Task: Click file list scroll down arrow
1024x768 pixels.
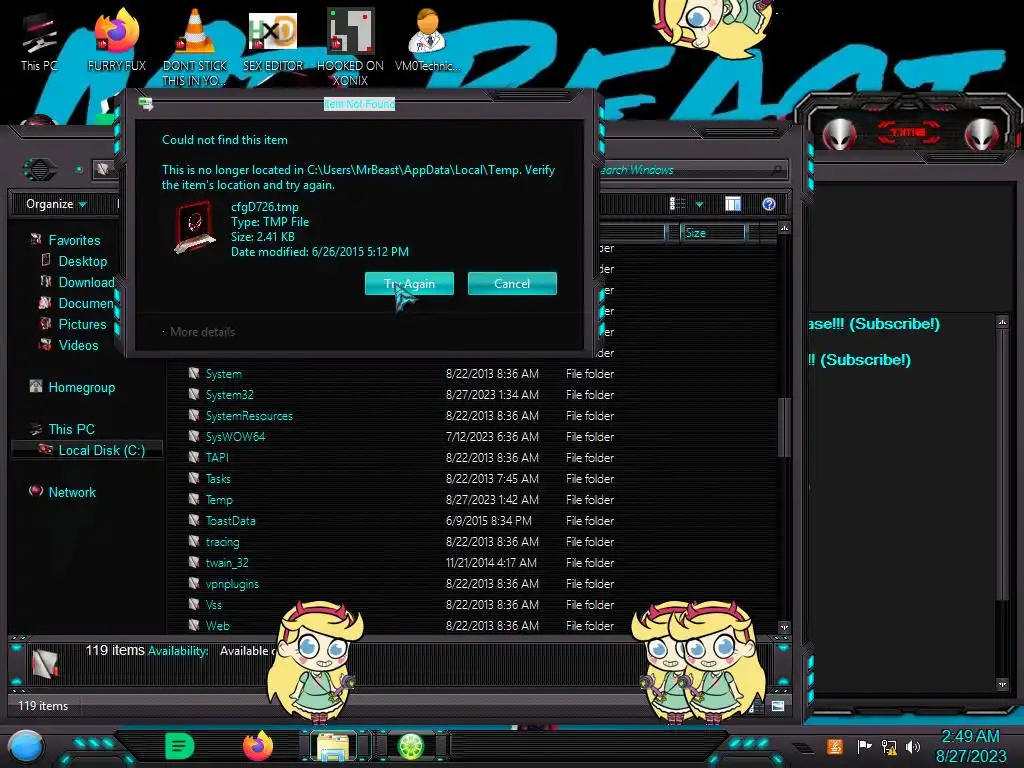Action: coord(784,627)
